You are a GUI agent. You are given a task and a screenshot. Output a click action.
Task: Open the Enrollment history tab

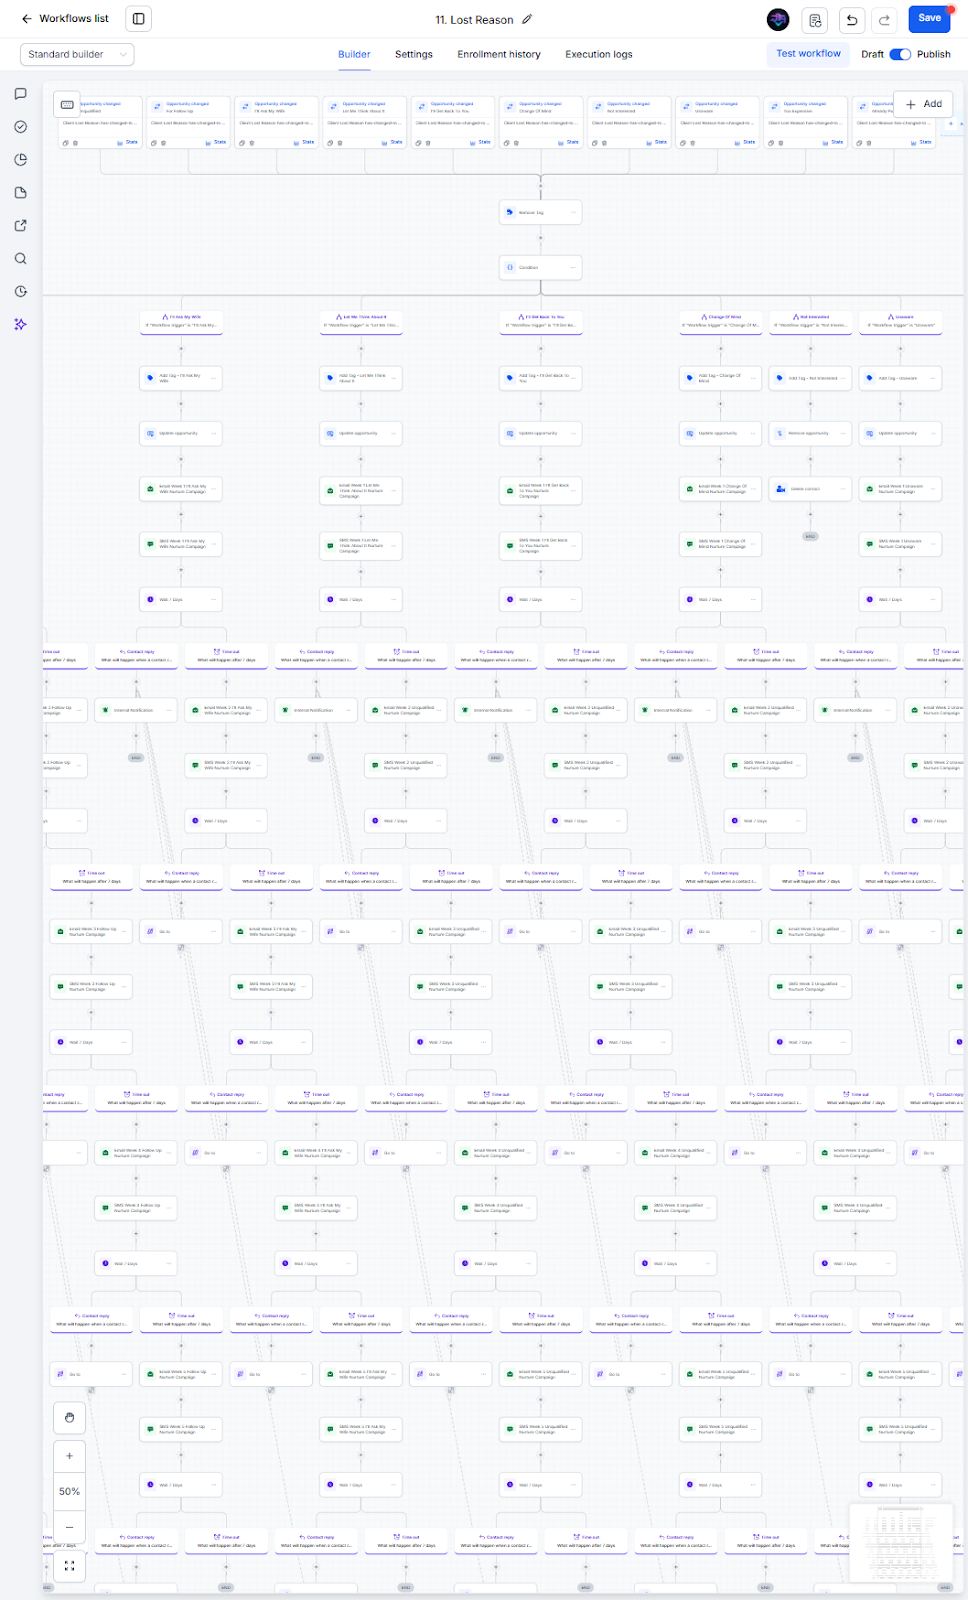tap(499, 55)
